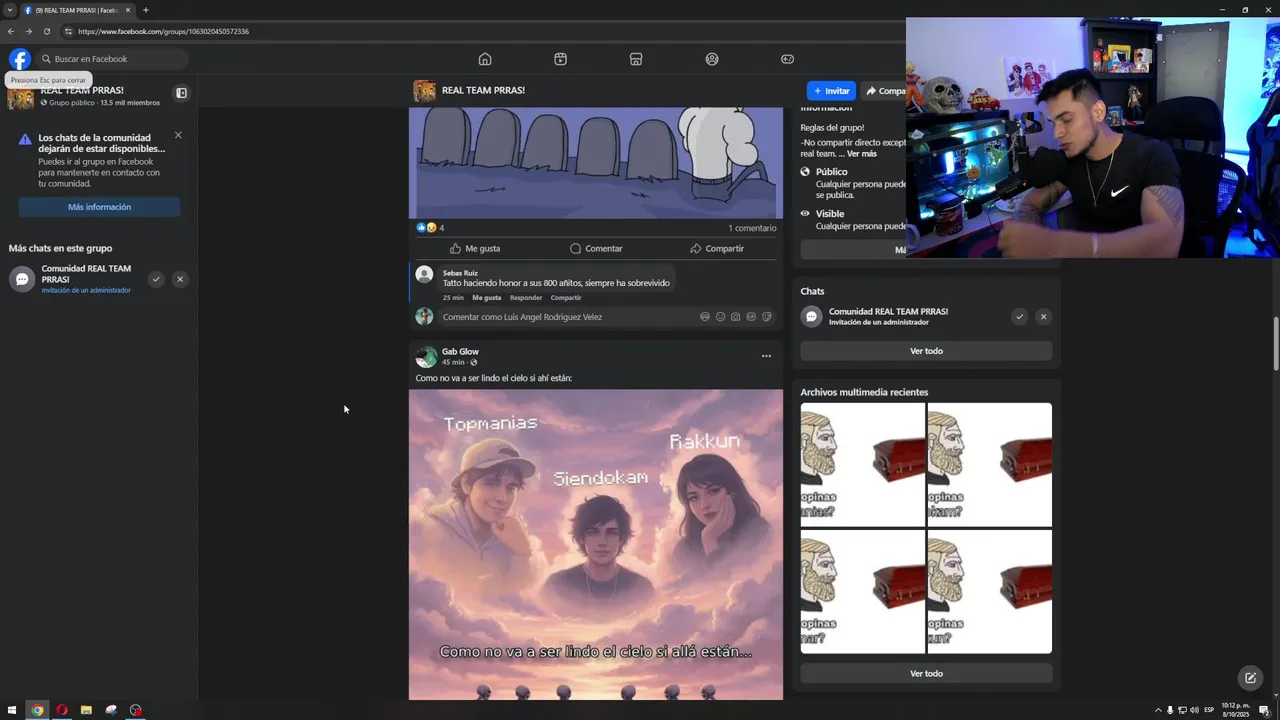Open the new message compose button
The image size is (1280, 720).
coord(1250,678)
